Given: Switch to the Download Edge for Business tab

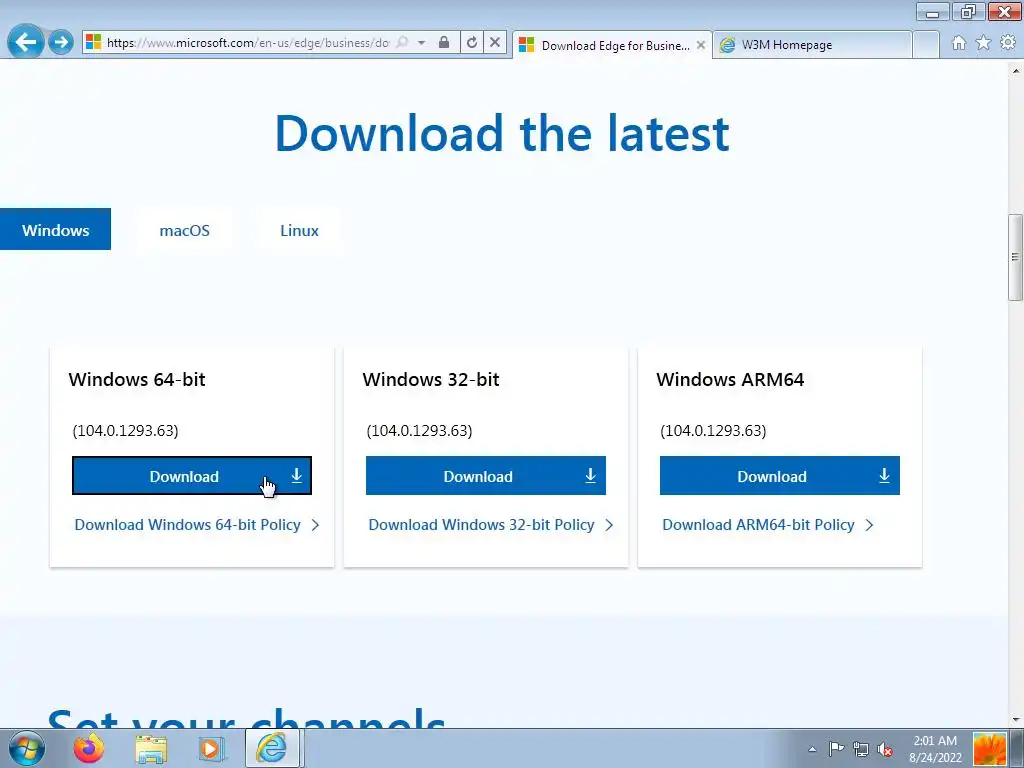Looking at the screenshot, I should pos(614,45).
